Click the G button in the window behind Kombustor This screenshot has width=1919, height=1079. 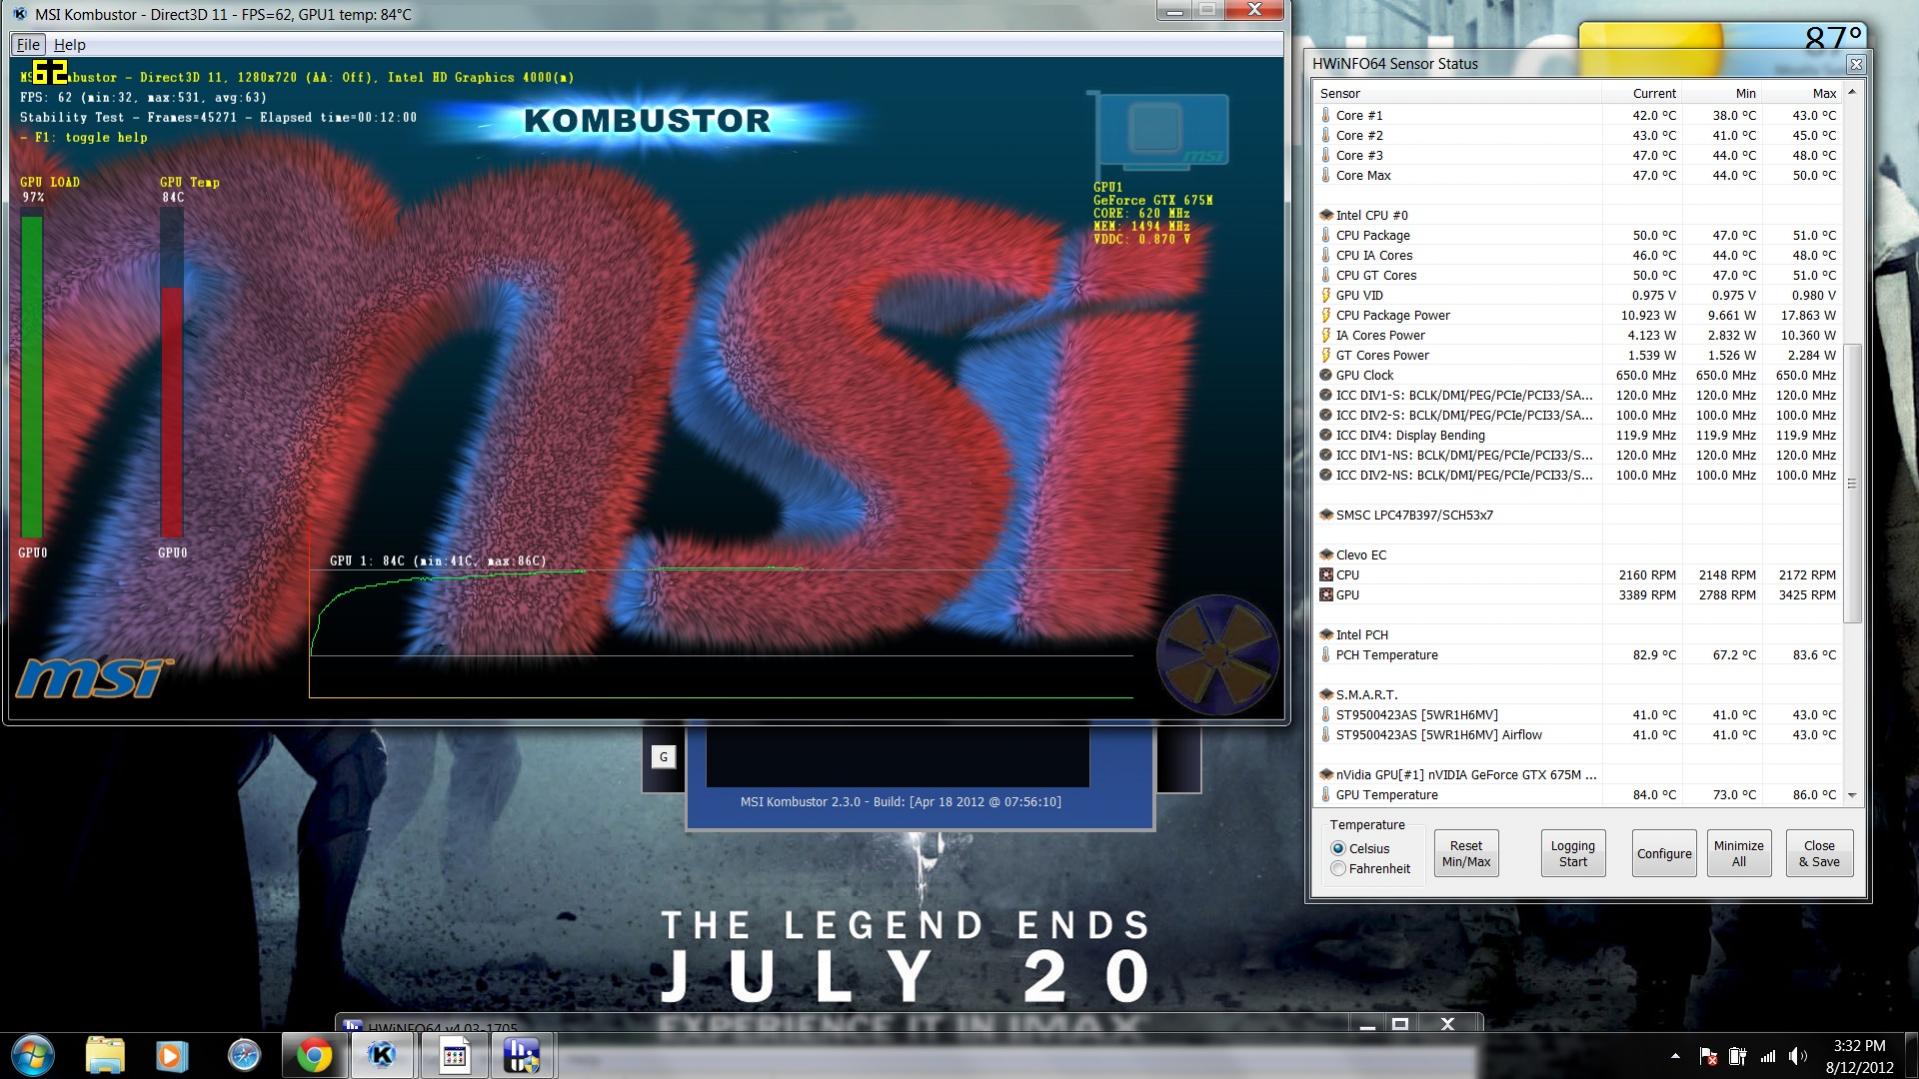(x=663, y=757)
